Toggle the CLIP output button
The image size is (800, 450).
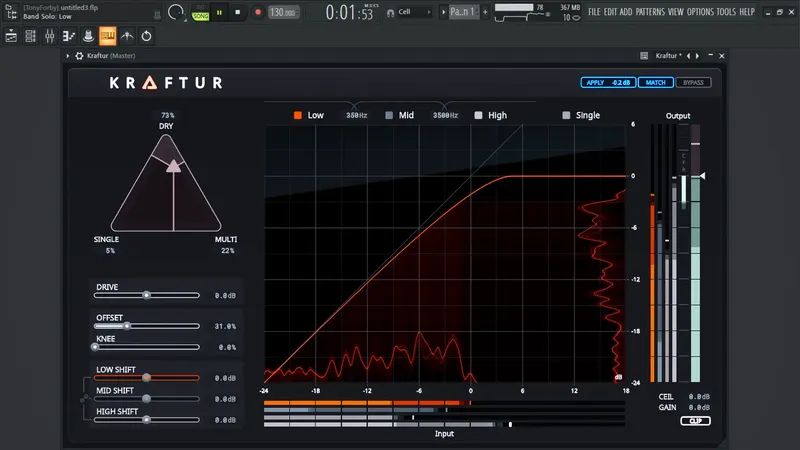point(695,421)
